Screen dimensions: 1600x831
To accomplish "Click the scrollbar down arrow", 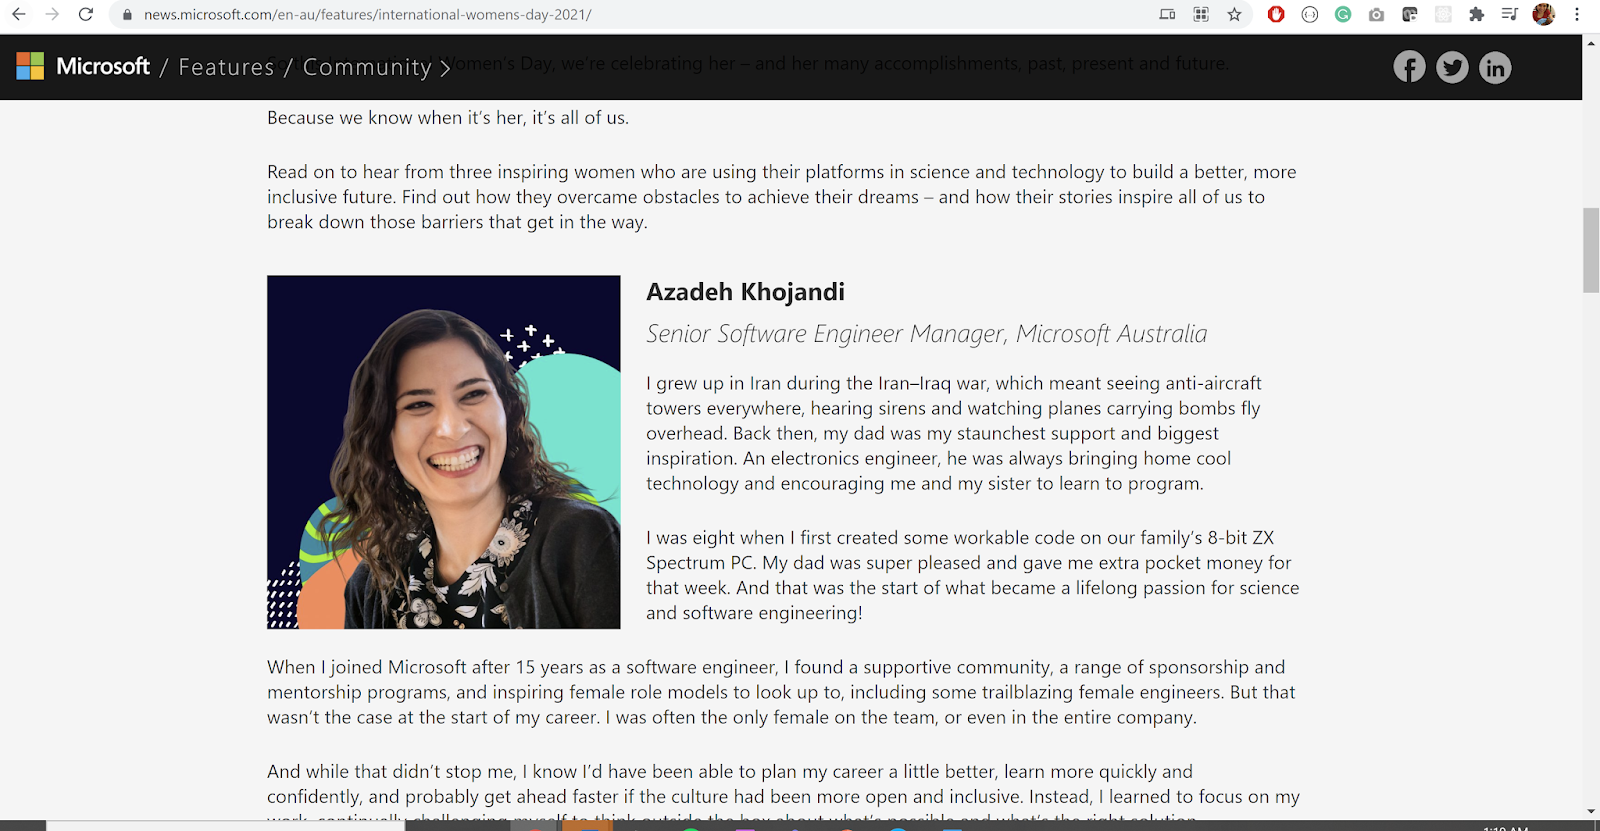I will [1591, 811].
